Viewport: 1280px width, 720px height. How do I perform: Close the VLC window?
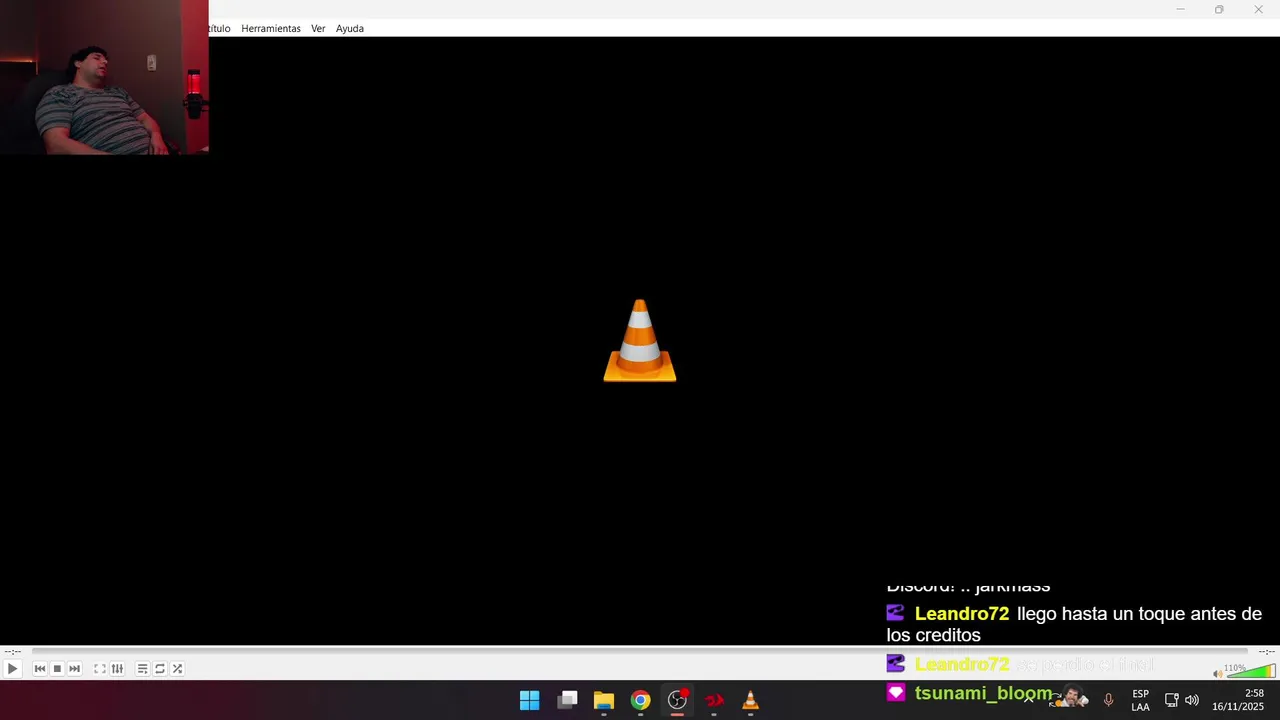(1258, 9)
